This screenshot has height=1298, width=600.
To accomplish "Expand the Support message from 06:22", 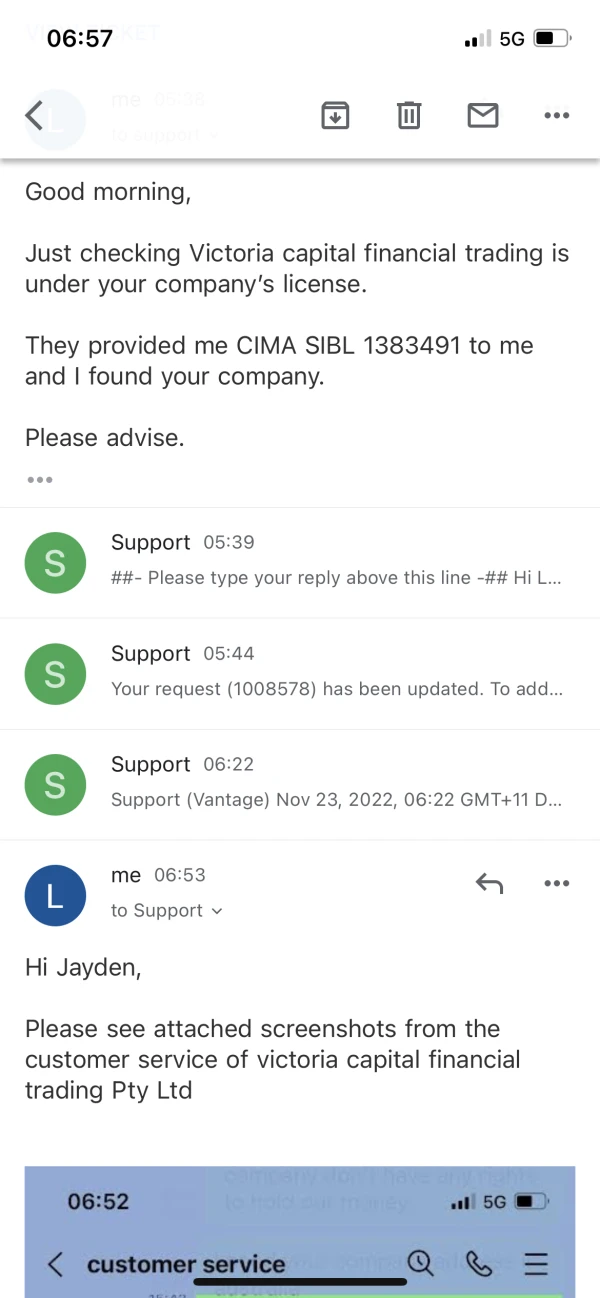I will tap(336, 784).
